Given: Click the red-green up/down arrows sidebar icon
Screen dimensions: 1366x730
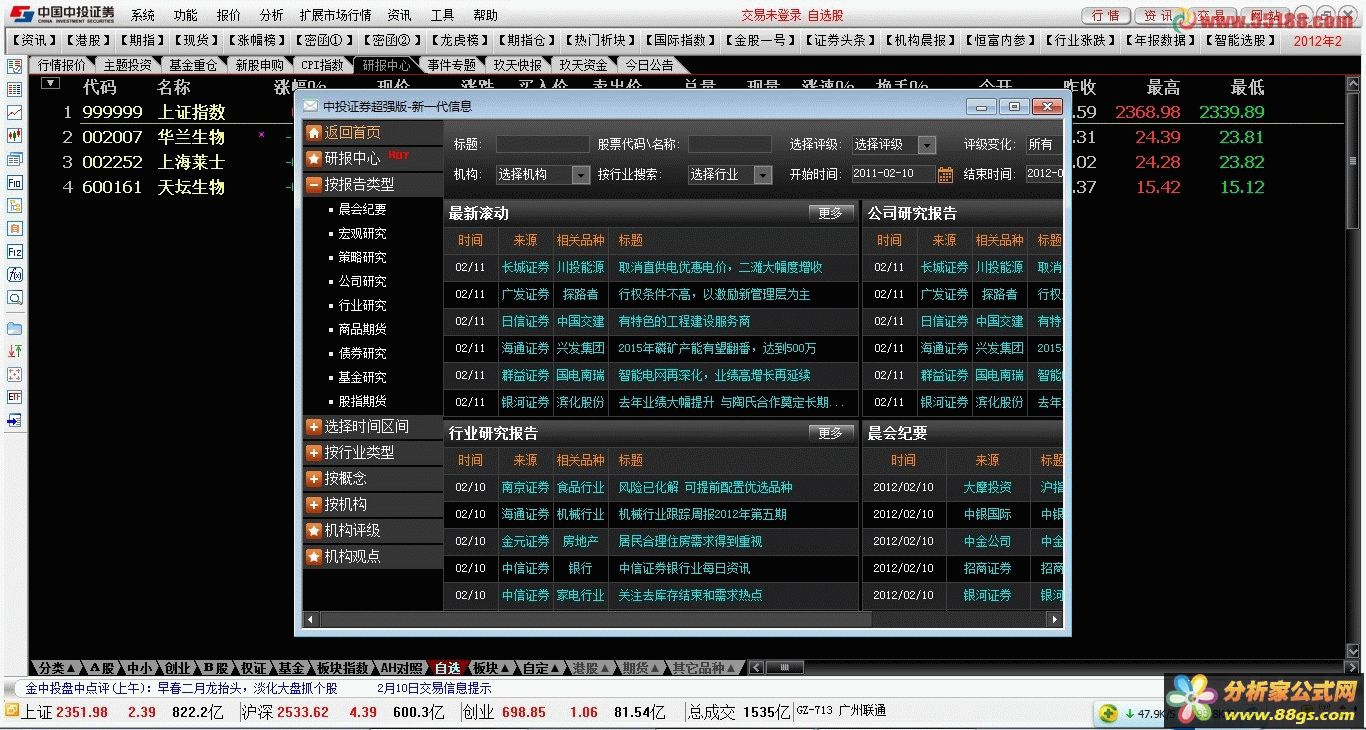Looking at the screenshot, I should [x=14, y=351].
